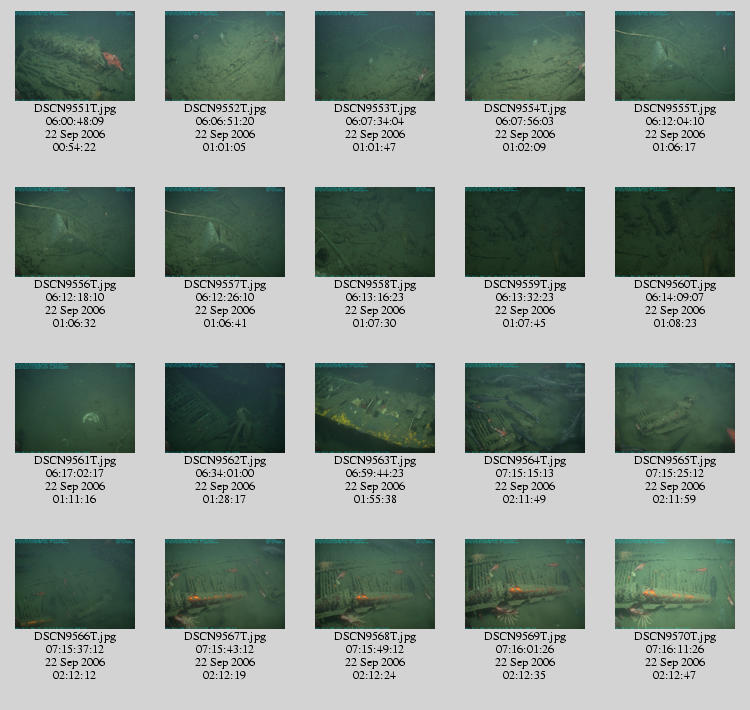Select the DSCN9557T.jpg image thumbnail
750x710 pixels.
click(x=225, y=232)
